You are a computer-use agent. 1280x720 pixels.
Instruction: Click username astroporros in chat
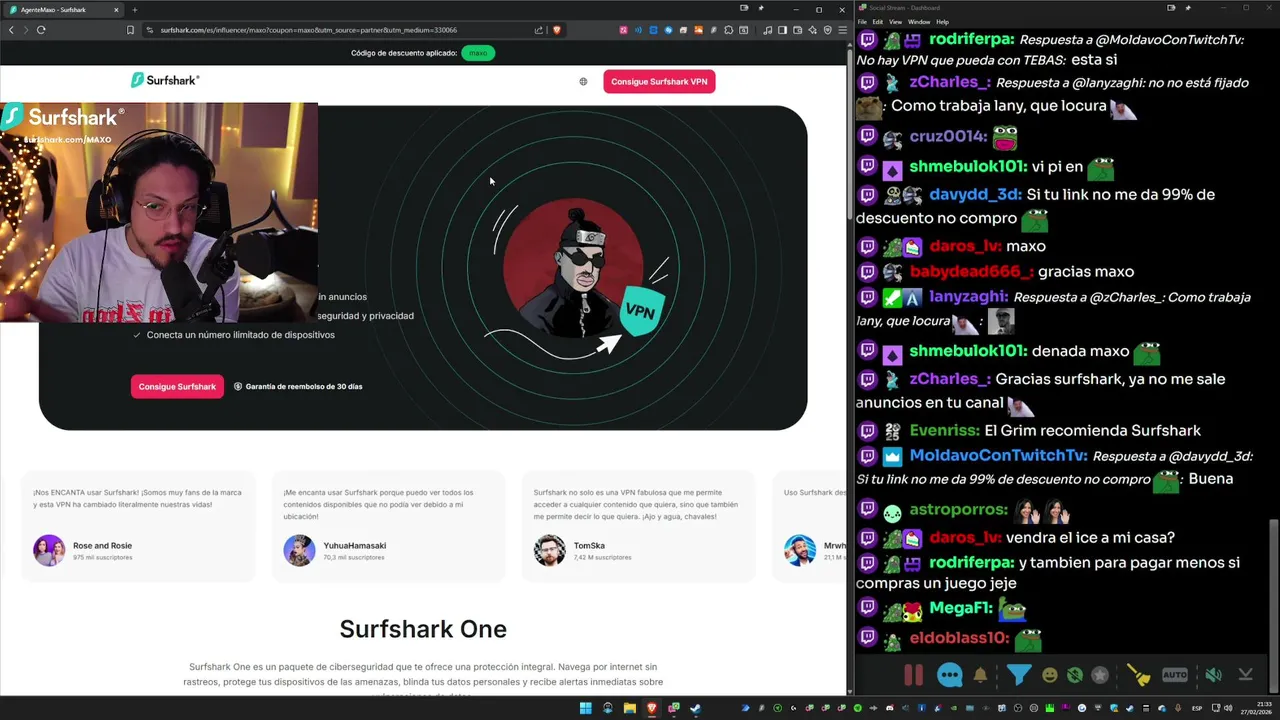[x=957, y=511]
